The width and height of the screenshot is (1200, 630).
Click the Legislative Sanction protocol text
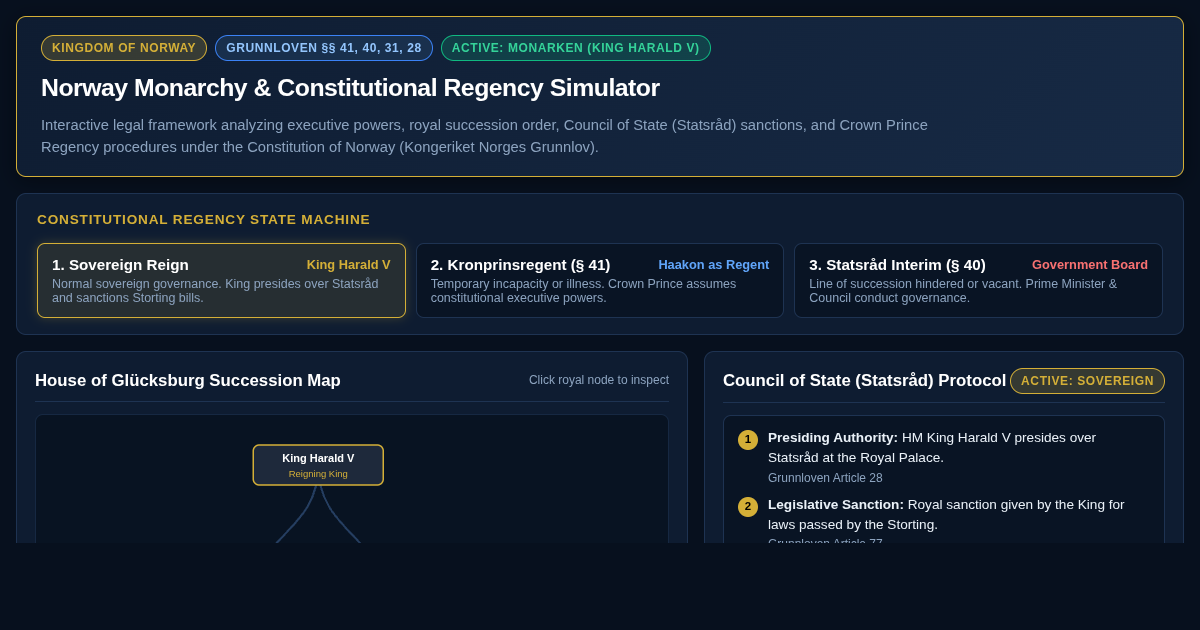point(946,514)
